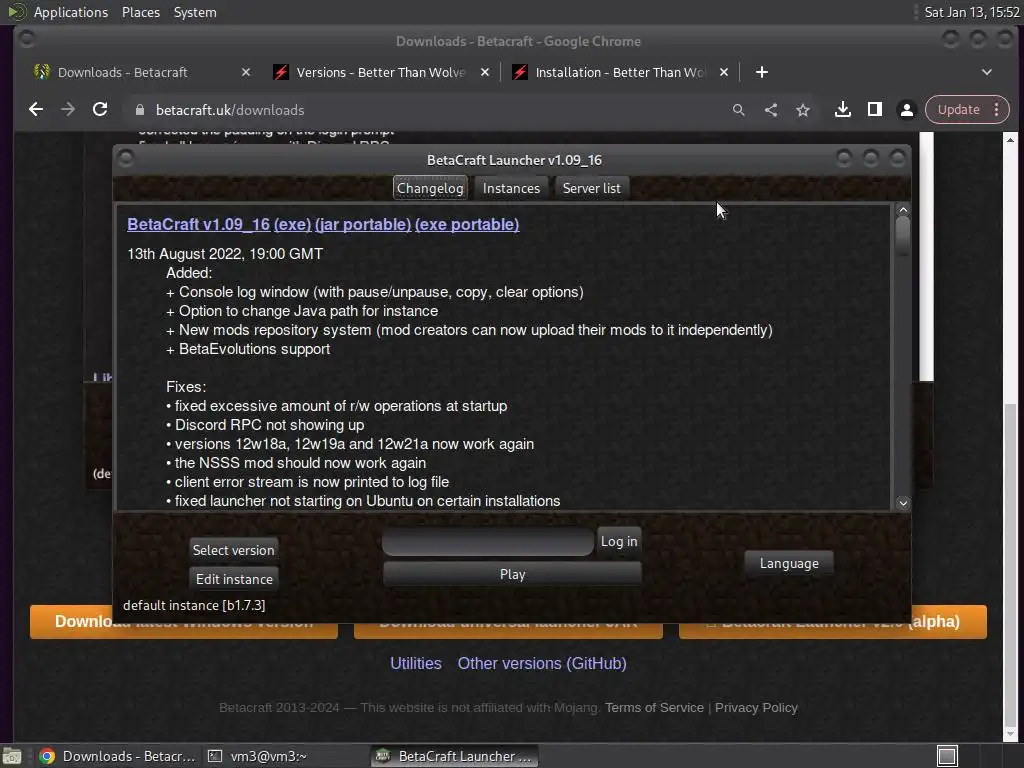The image size is (1024, 768).
Task: Click Update button in Chrome
Action: (x=958, y=110)
